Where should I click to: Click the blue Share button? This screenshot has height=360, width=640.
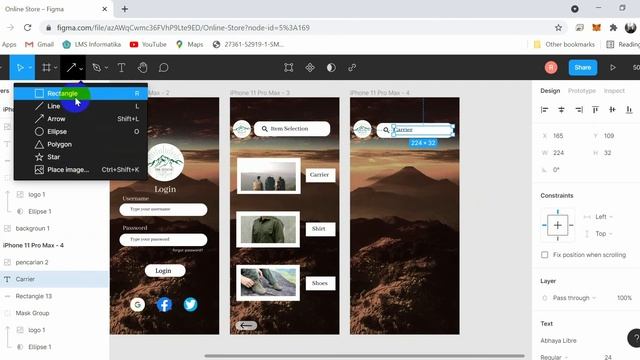[583, 67]
